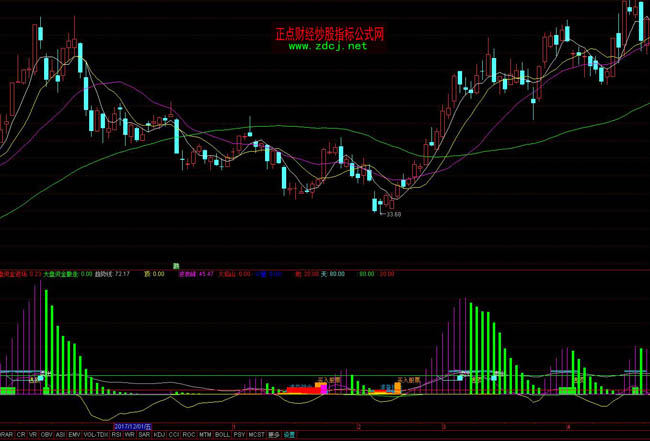650x441 pixels.
Task: Click the www.zdcj.net website link
Action: tap(329, 46)
